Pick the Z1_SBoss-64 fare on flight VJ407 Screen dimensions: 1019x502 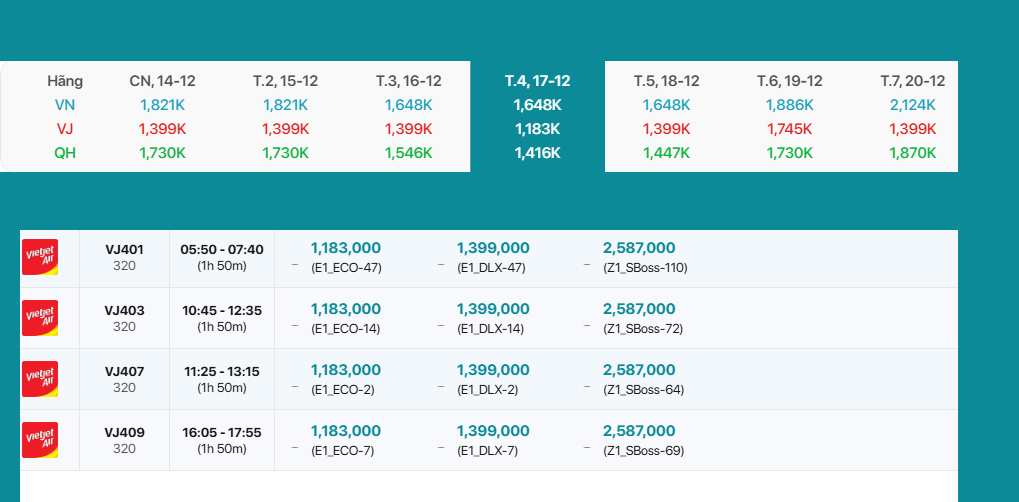[x=640, y=379]
